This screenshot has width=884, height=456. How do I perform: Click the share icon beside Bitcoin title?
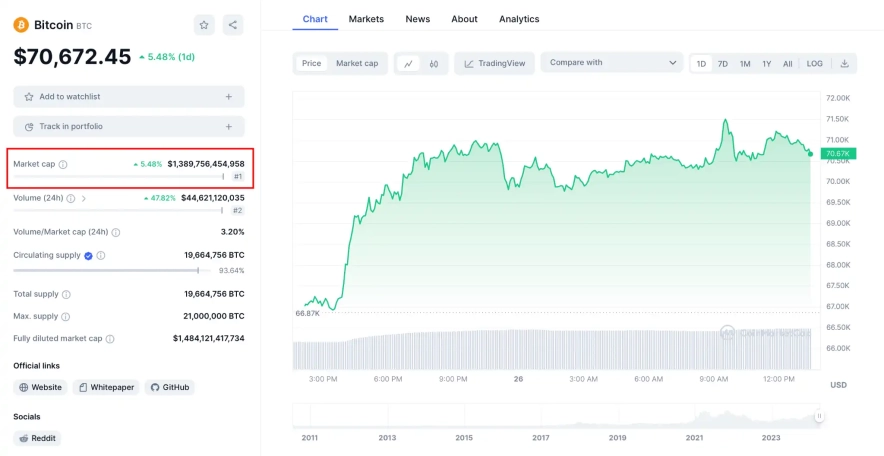click(232, 25)
